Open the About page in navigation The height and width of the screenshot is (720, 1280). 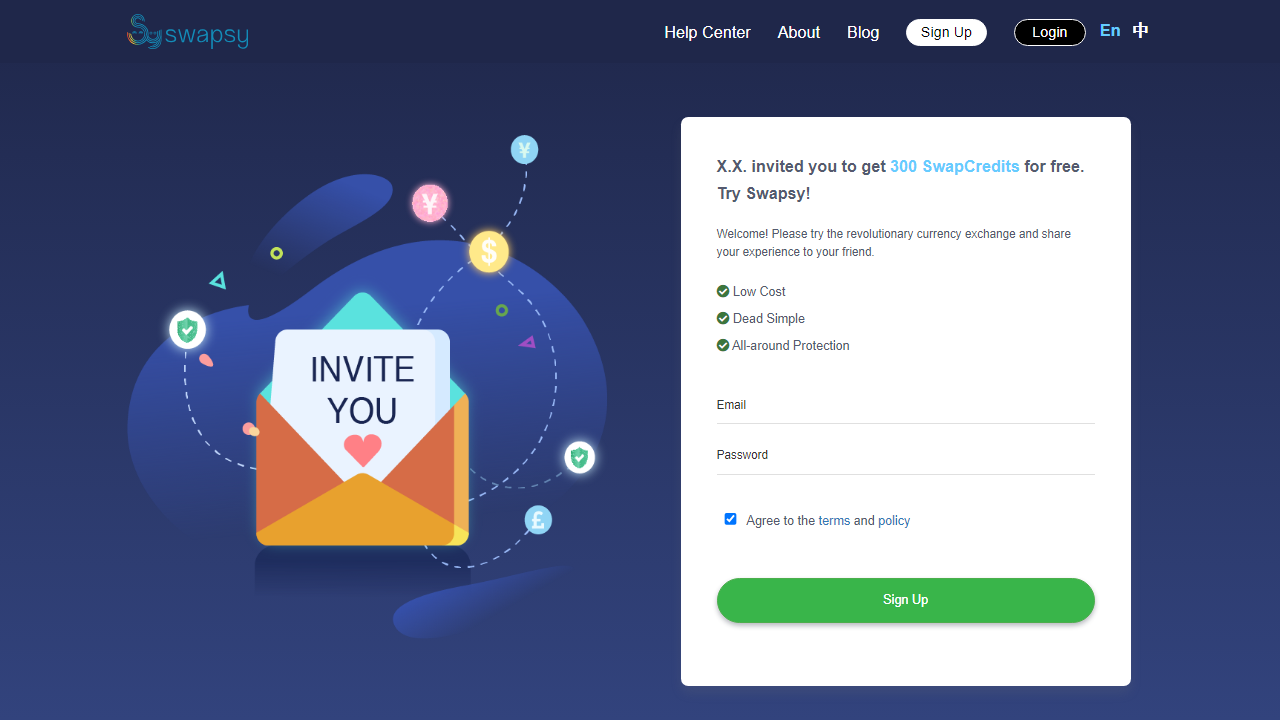click(799, 33)
